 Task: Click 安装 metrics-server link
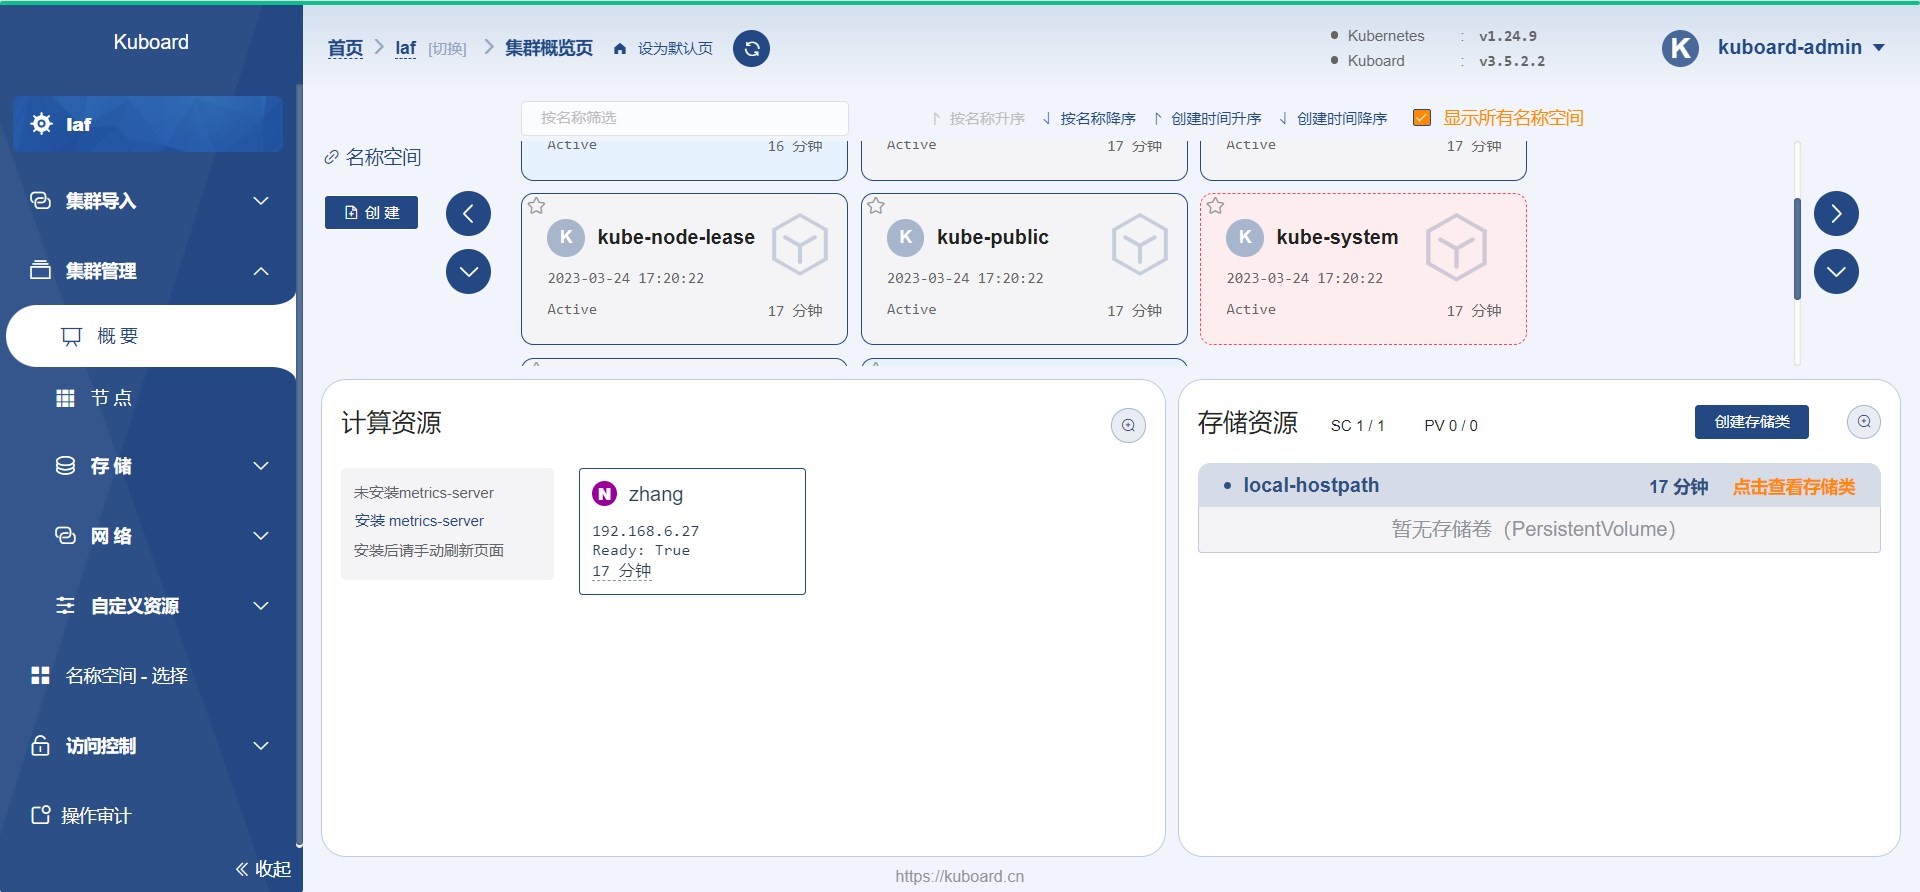click(x=419, y=521)
